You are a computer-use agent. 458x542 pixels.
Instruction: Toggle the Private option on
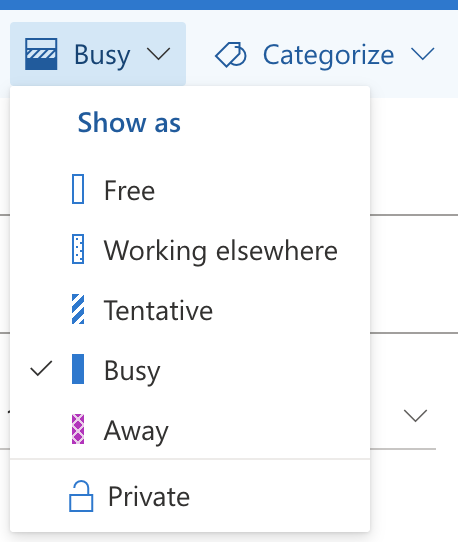pyautogui.click(x=190, y=496)
